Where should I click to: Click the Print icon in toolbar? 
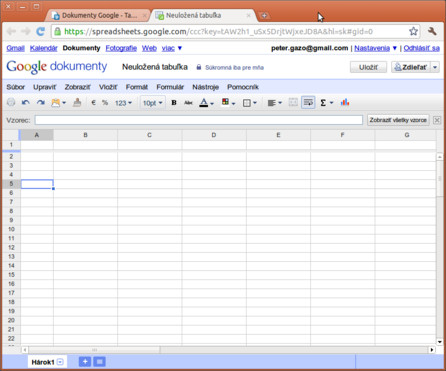tap(11, 102)
